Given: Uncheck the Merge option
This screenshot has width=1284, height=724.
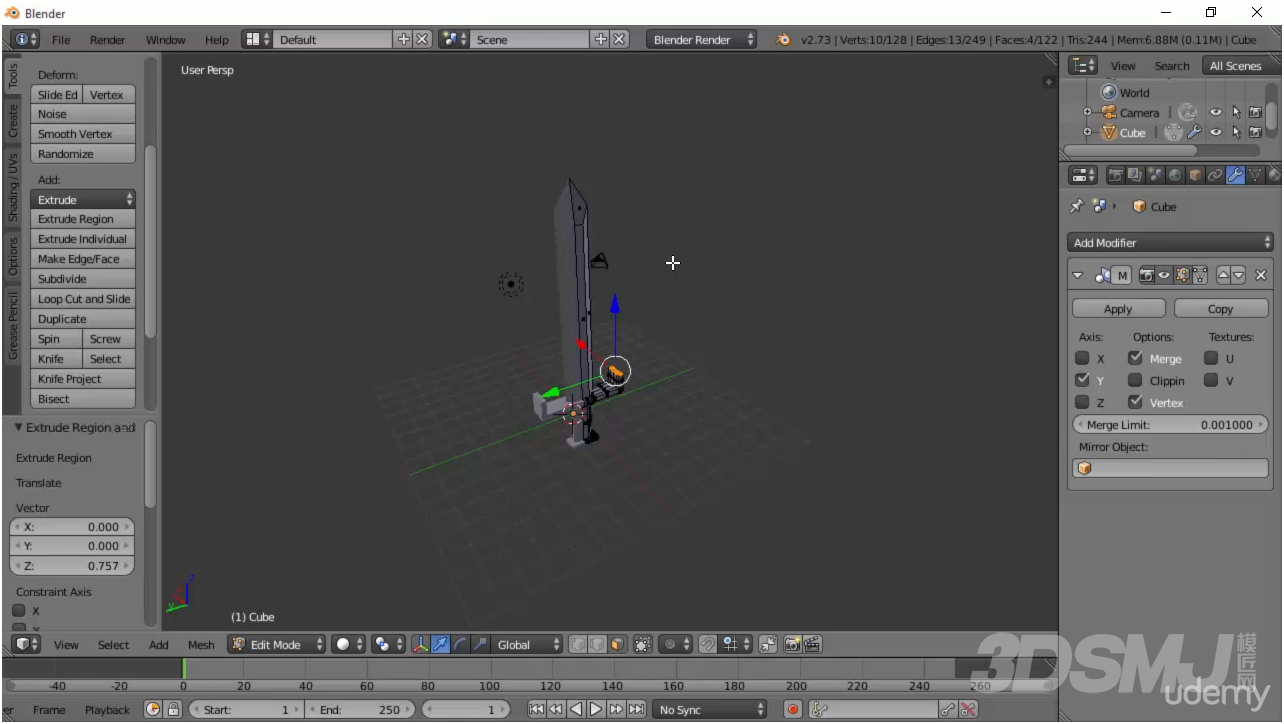Looking at the screenshot, I should point(1135,358).
